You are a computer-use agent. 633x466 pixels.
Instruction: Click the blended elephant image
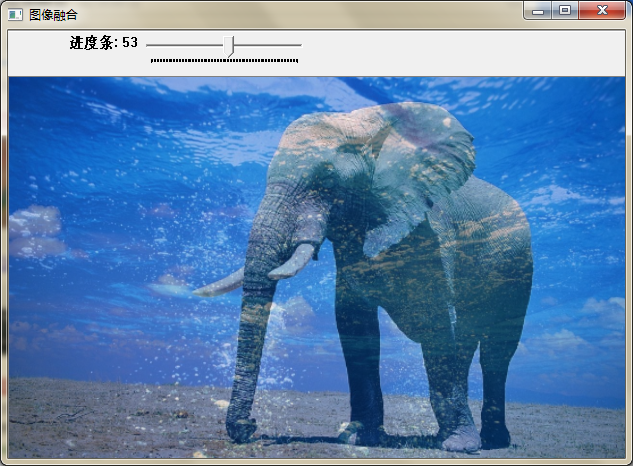coord(317,267)
